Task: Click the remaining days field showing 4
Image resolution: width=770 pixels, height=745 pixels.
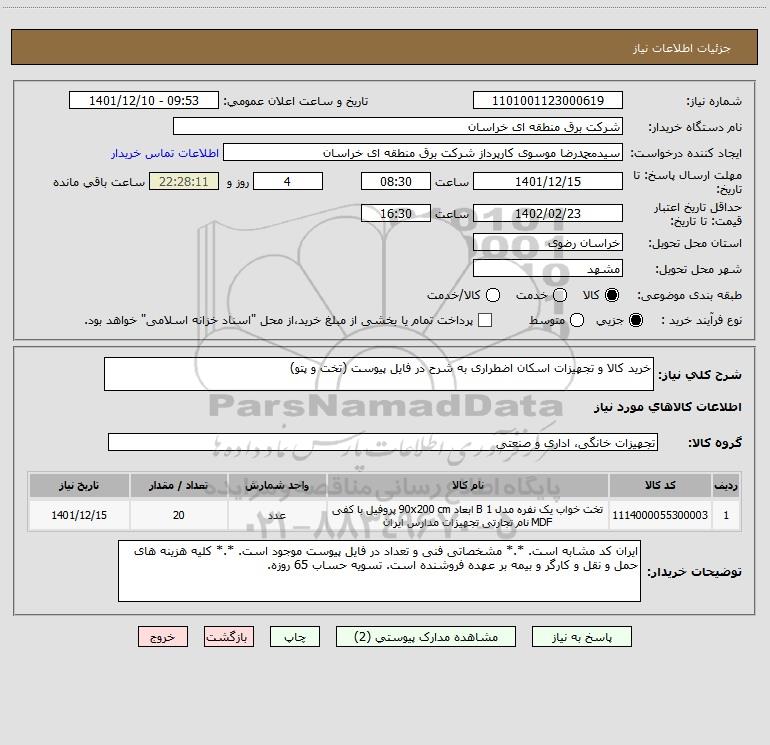Action: [288, 181]
